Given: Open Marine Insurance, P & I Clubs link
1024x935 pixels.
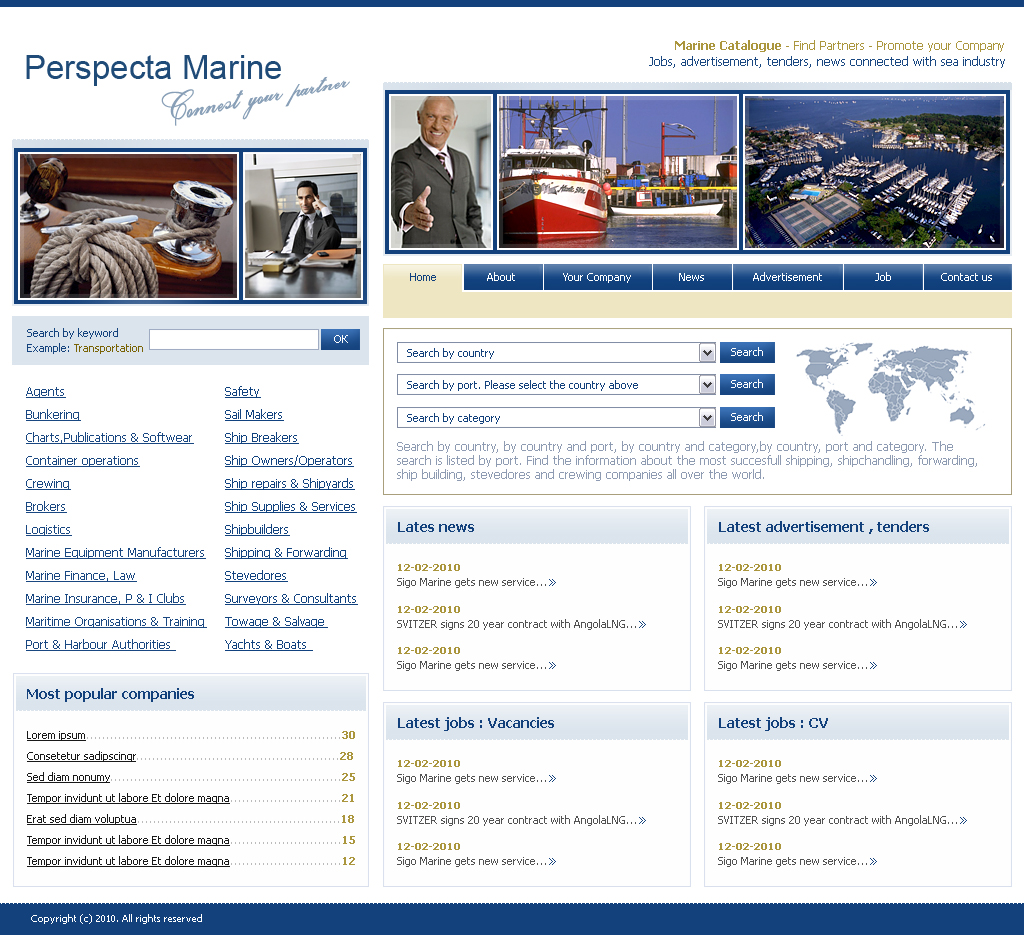Looking at the screenshot, I should coord(105,599).
